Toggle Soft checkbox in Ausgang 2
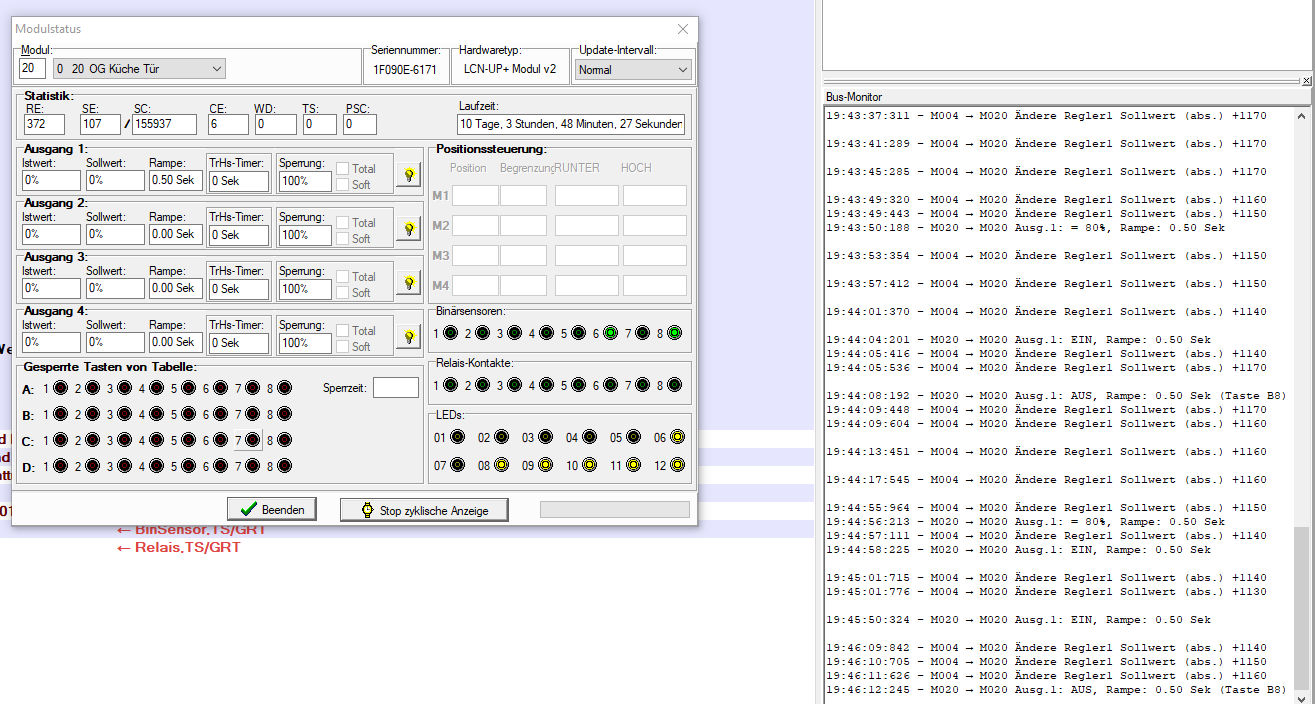Image resolution: width=1315 pixels, height=704 pixels. coord(342,239)
